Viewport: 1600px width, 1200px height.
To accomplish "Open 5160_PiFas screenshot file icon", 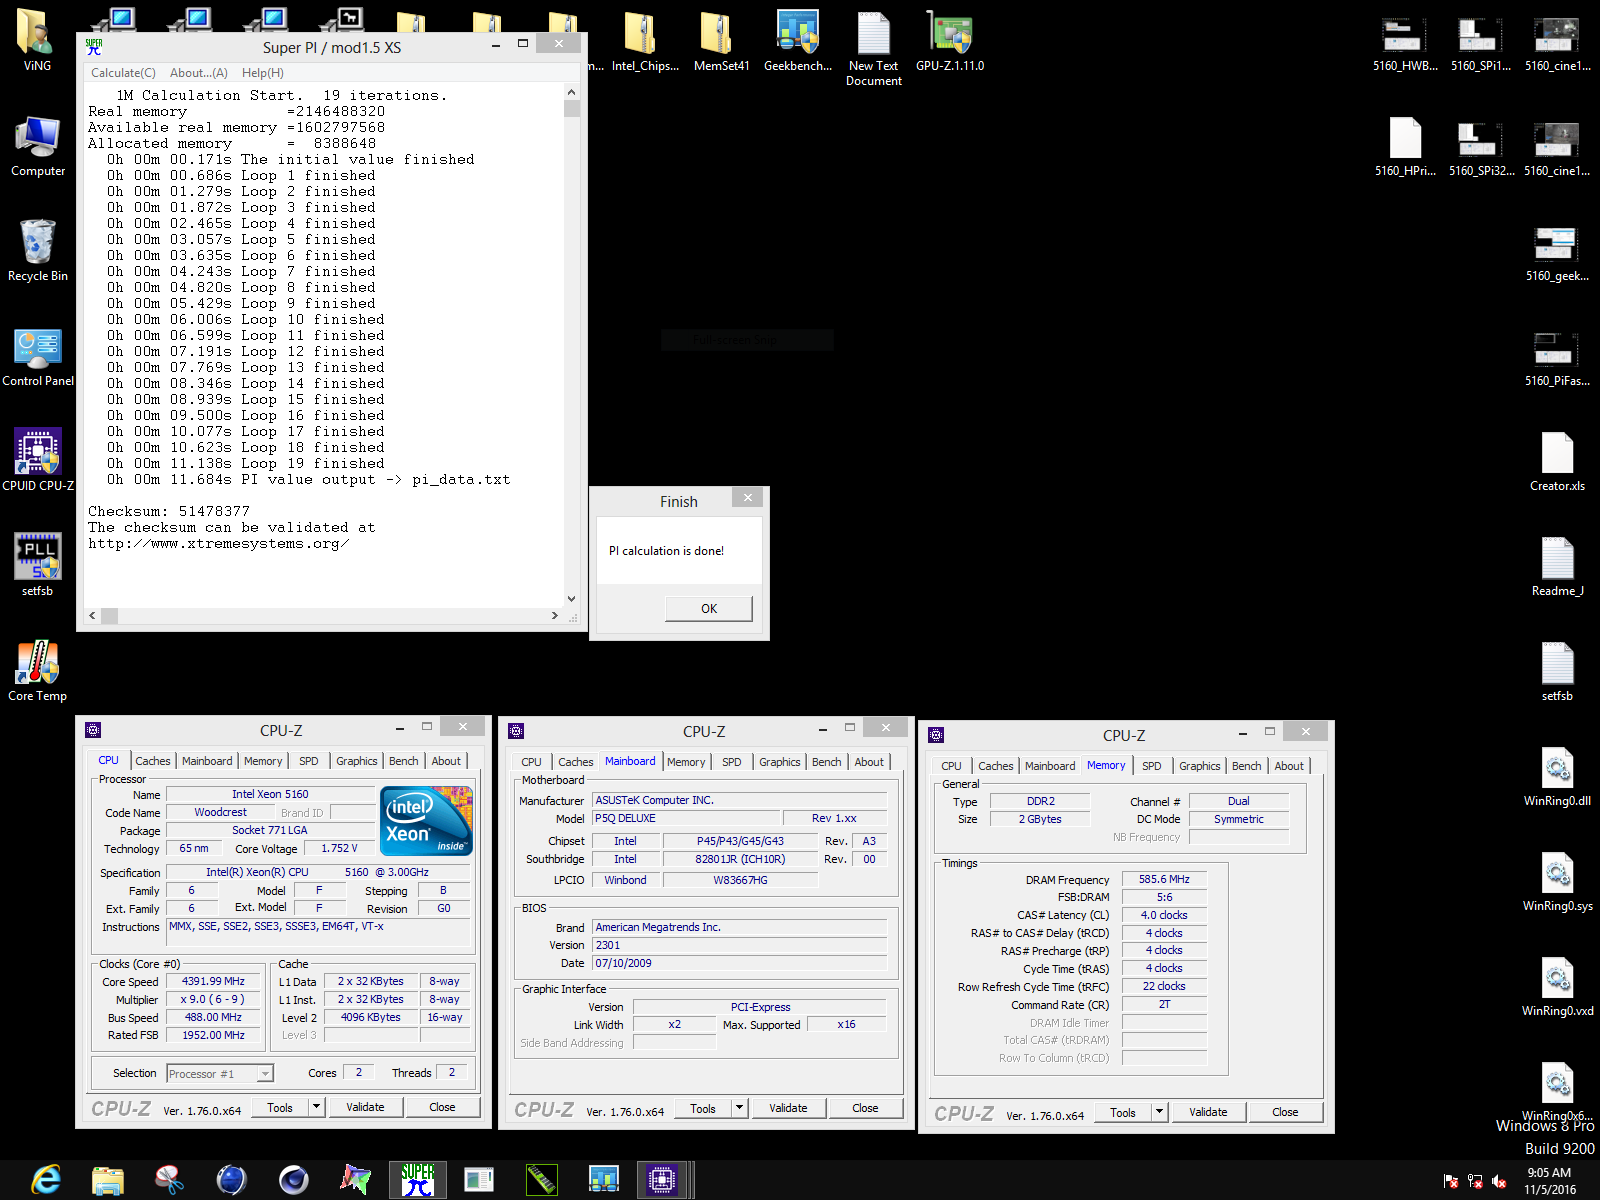I will click(1557, 358).
